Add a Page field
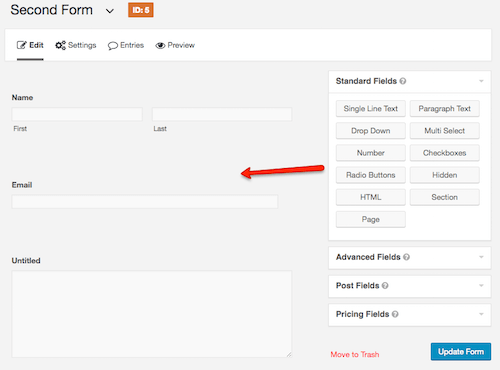This screenshot has width=500, height=370. click(371, 219)
